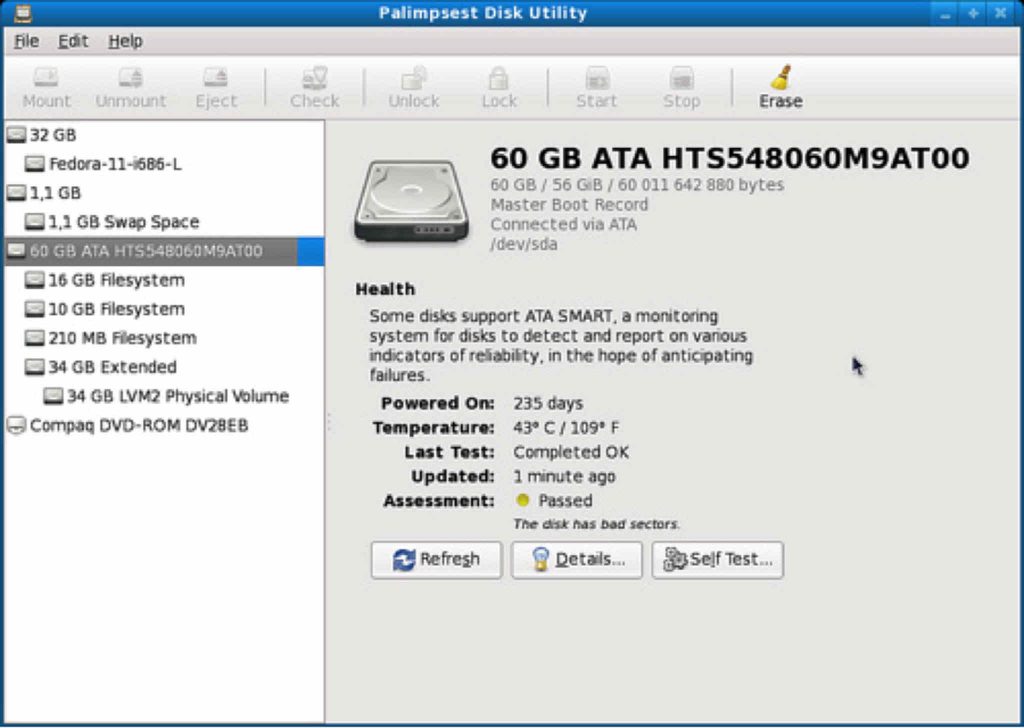Select the Fedora-11-i686-L volume
The height and width of the screenshot is (728, 1024).
163,164
